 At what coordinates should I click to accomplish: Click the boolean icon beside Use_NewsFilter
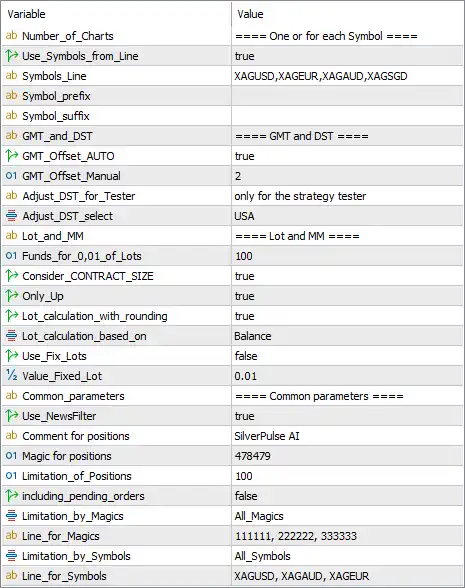pyautogui.click(x=12, y=416)
